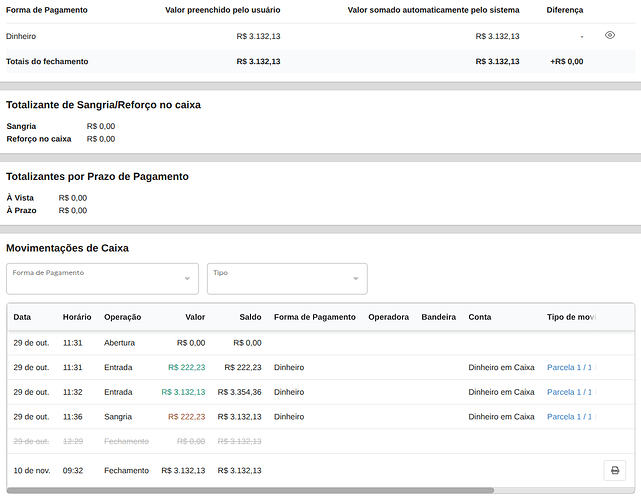Screen dimensions: 641x499
Task: Click the Operadora column header
Action: (388, 317)
